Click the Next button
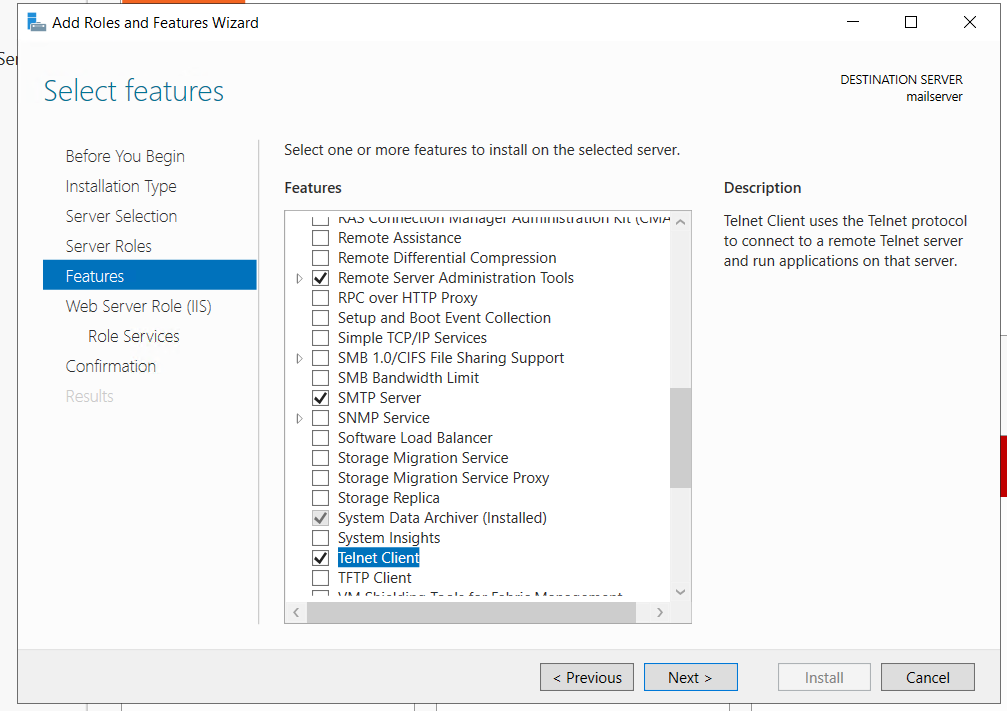 (x=690, y=678)
